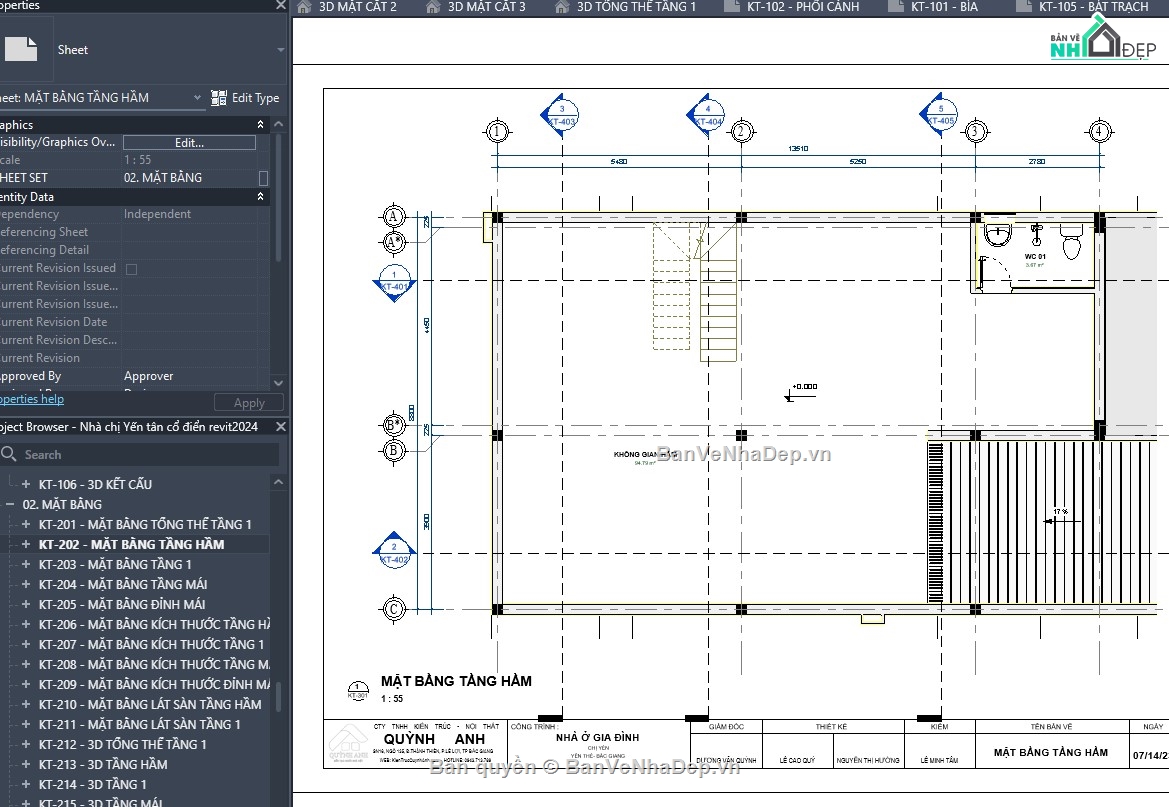Switch to the 3D MẶT CẮT 3 tab
Image resolution: width=1169 pixels, height=807 pixels.
(476, 7)
